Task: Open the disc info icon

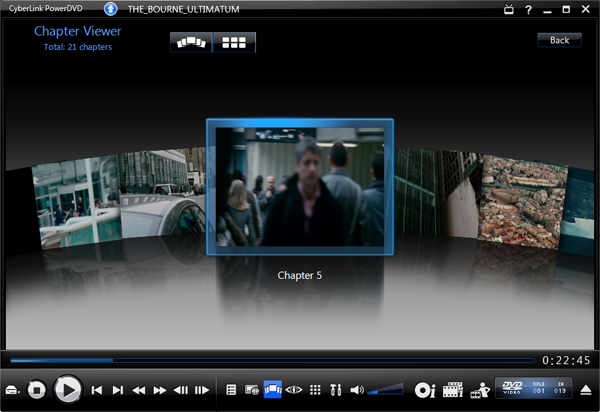Action: [425, 390]
